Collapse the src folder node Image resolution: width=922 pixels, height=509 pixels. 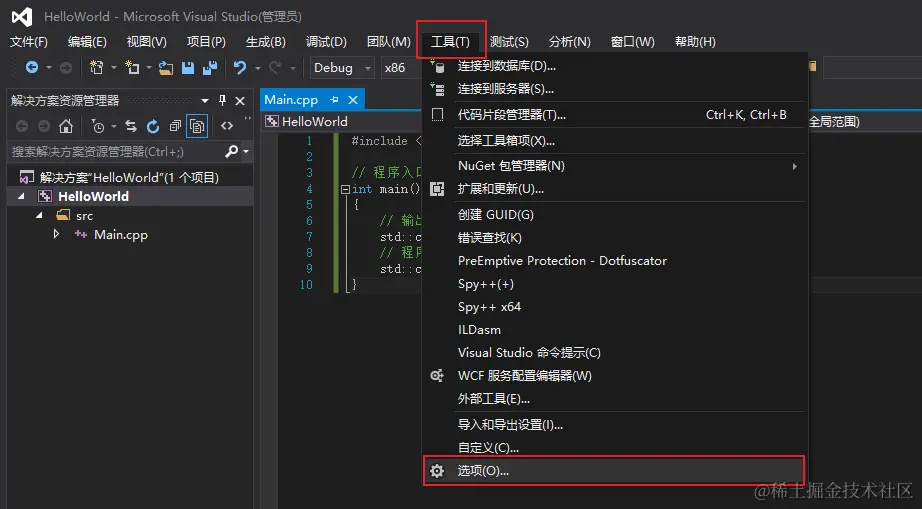pyautogui.click(x=39, y=215)
